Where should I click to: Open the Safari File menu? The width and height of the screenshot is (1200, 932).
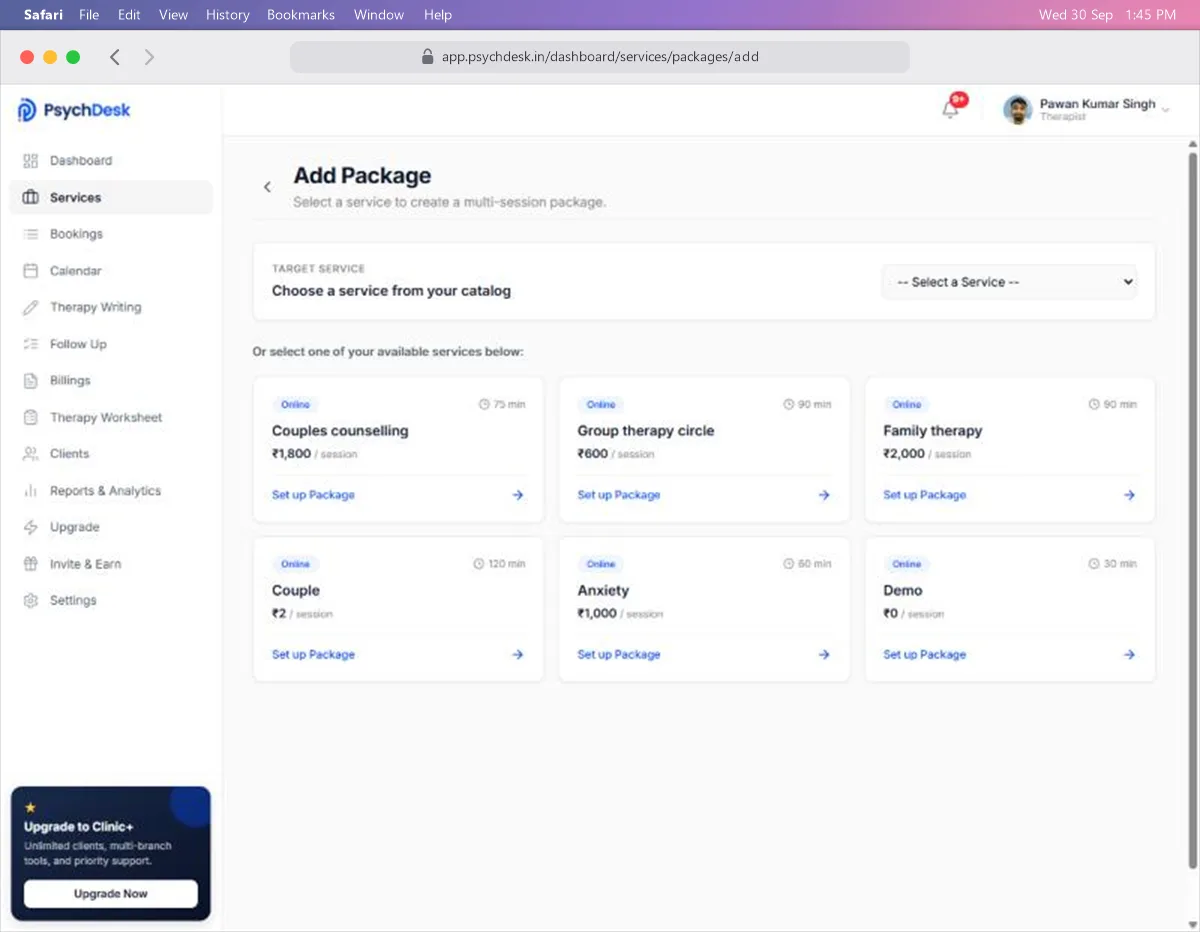(x=89, y=15)
